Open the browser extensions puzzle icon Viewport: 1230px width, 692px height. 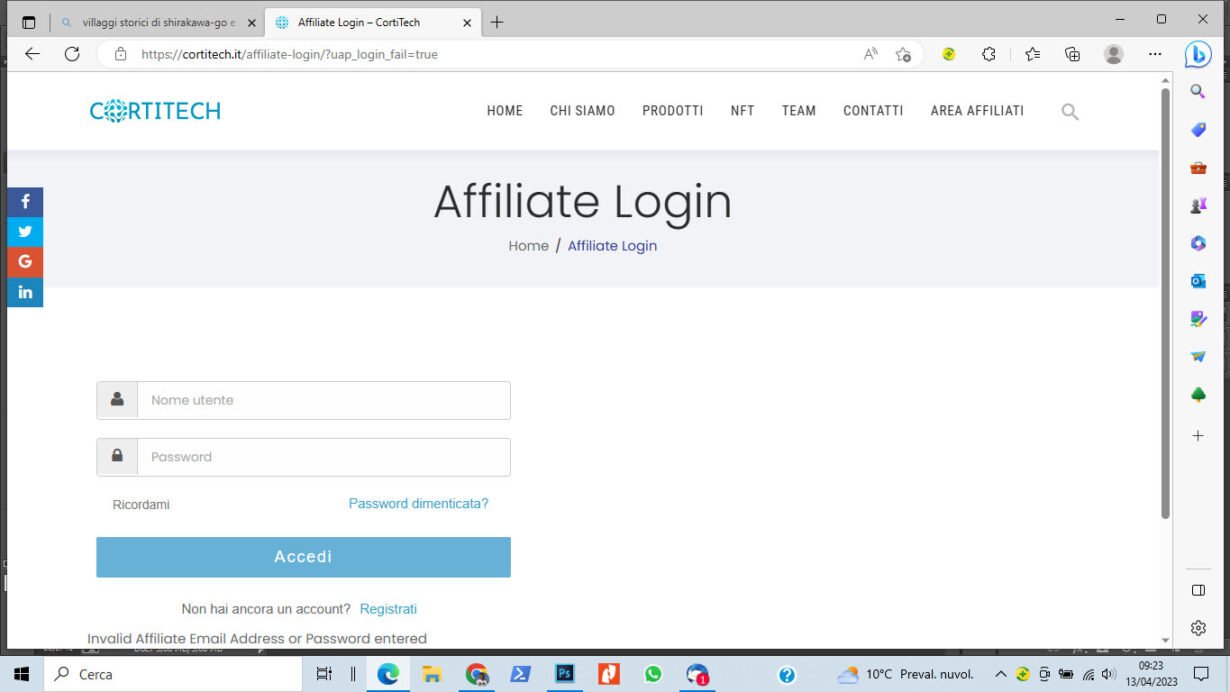coord(989,54)
